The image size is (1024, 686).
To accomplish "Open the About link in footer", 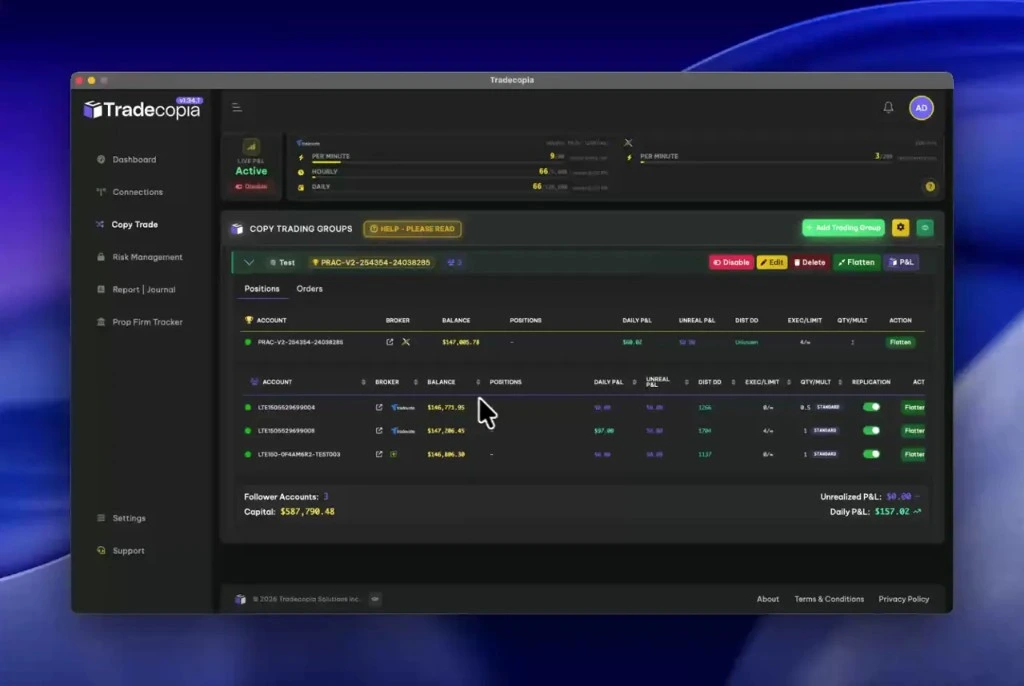I will 767,599.
